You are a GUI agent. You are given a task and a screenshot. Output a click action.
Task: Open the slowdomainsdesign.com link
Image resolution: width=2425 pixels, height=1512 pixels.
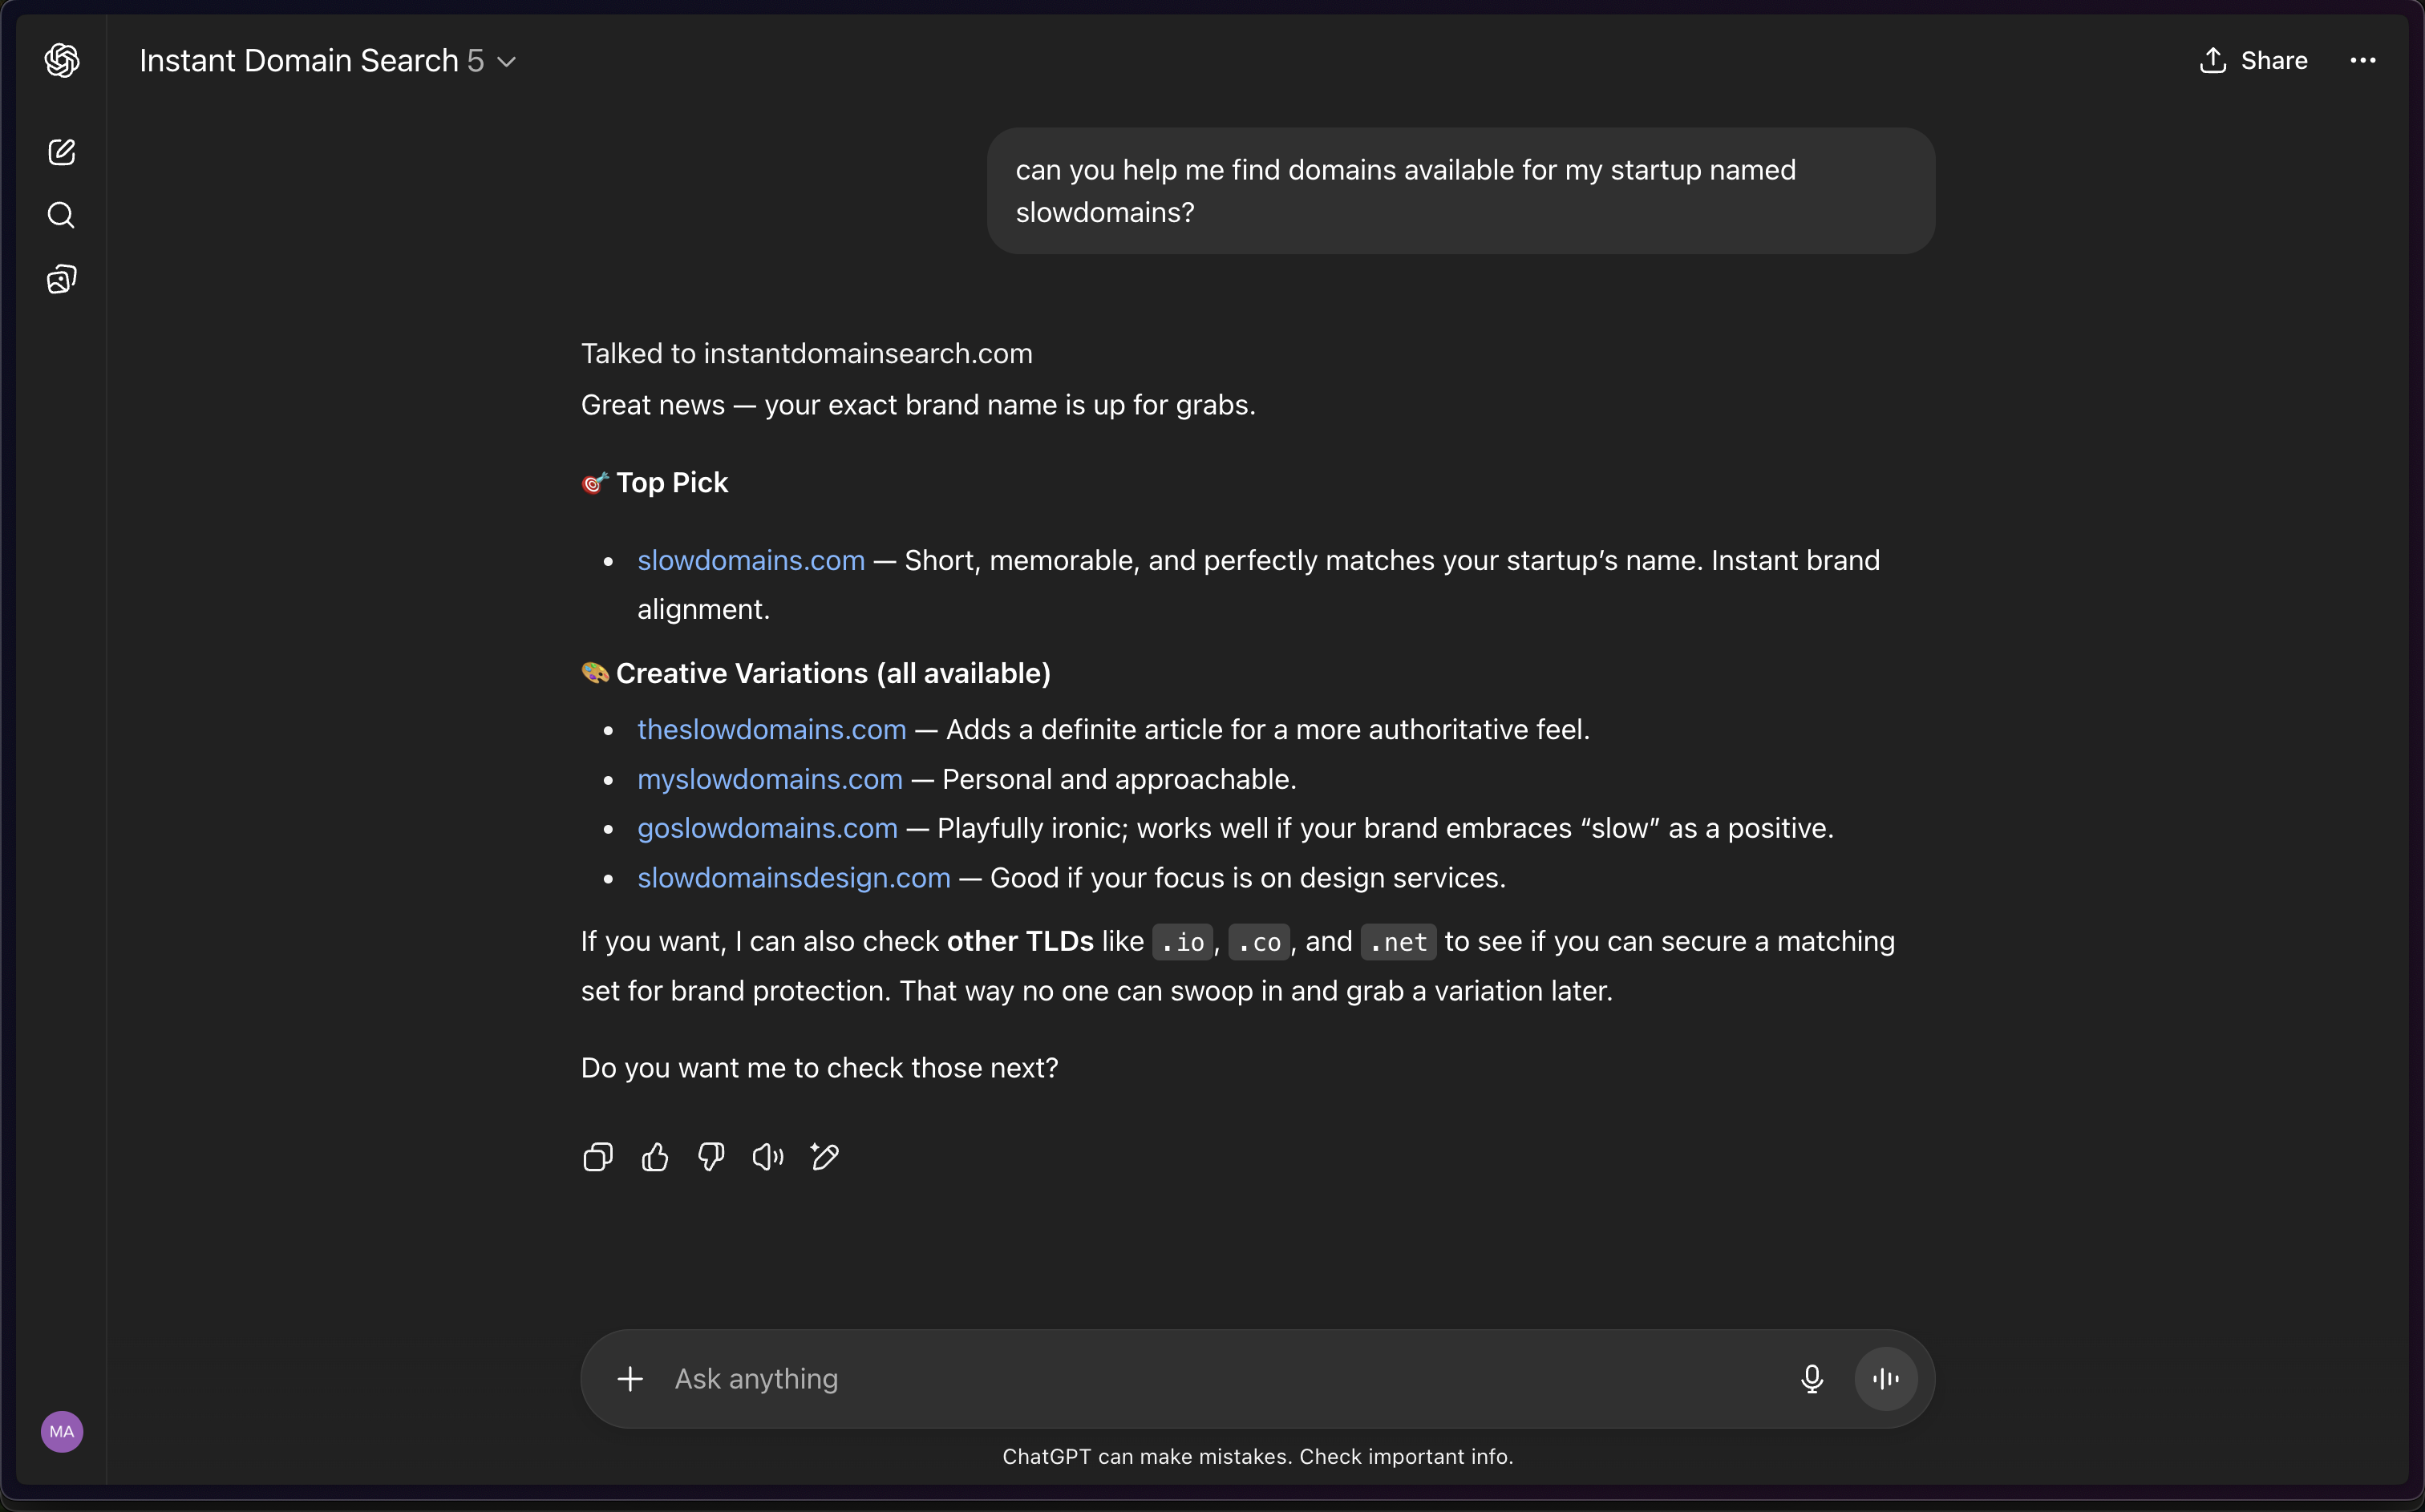794,878
